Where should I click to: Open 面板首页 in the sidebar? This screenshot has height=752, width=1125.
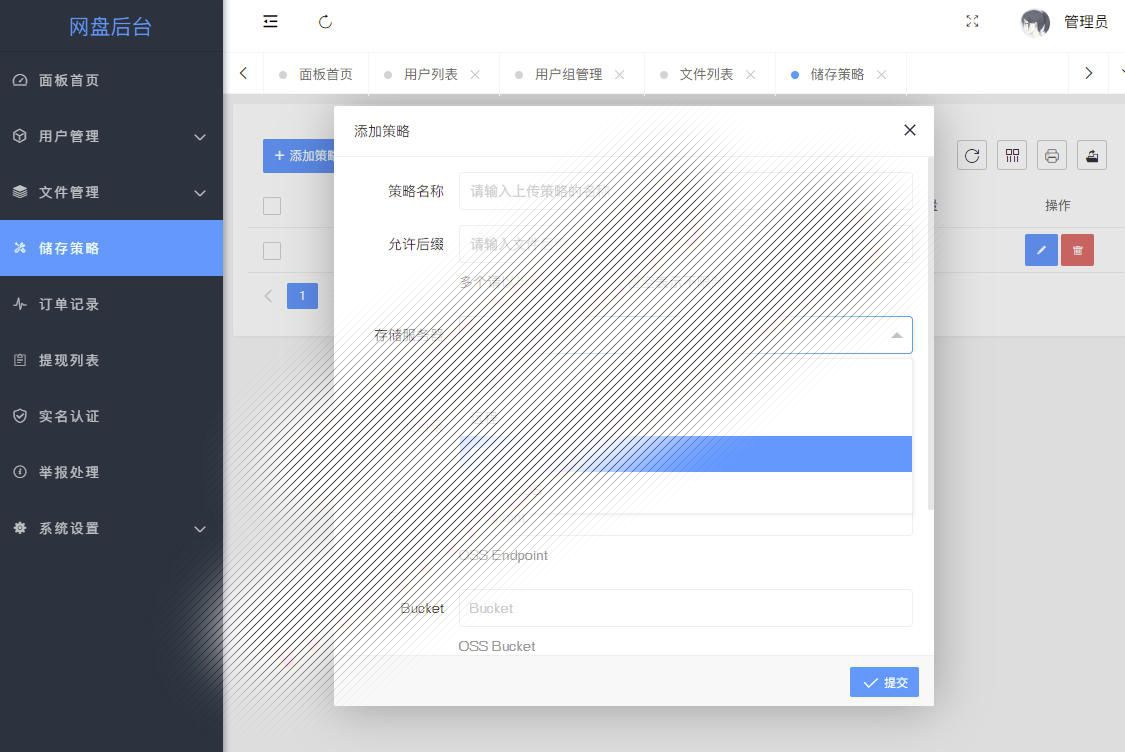pyautogui.click(x=111, y=80)
